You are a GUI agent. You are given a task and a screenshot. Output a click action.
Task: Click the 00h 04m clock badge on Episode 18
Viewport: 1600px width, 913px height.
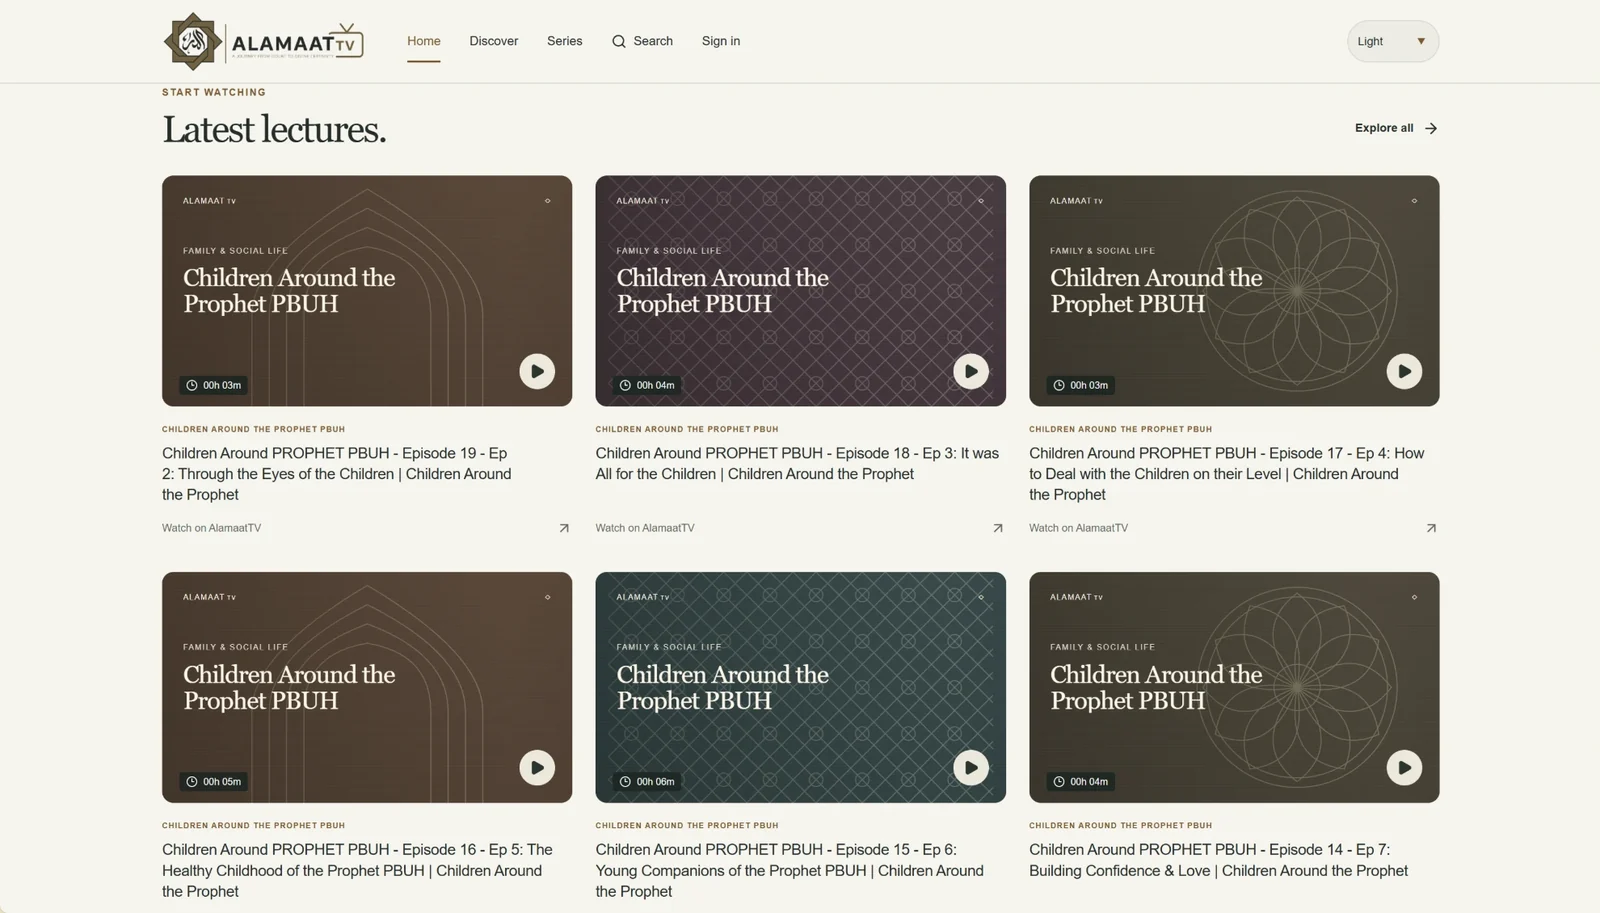tap(647, 385)
